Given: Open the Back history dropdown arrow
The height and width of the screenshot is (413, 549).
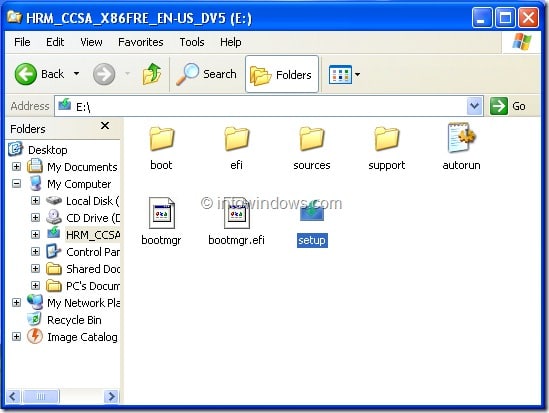Looking at the screenshot, I should [76, 74].
